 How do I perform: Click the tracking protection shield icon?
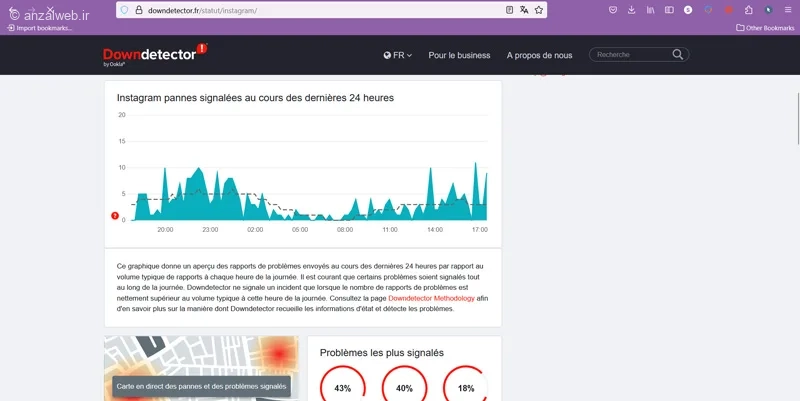coord(123,10)
